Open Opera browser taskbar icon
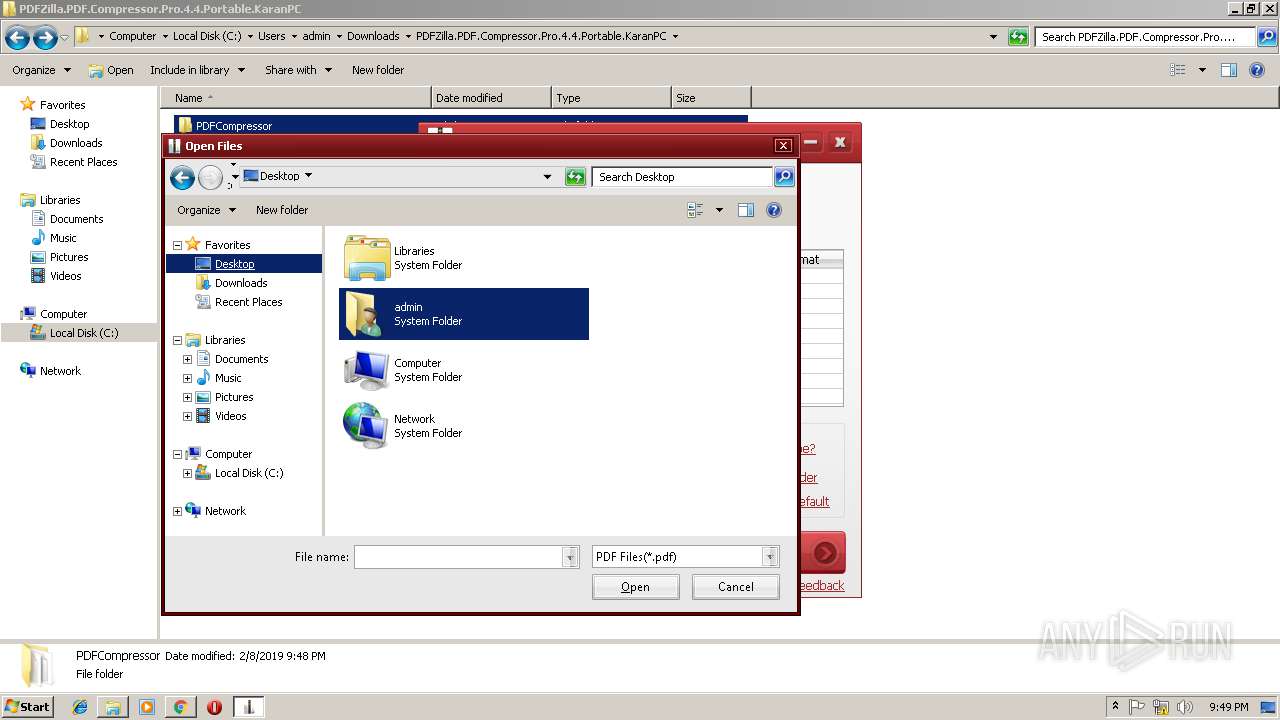1280x720 pixels. [x=214, y=707]
